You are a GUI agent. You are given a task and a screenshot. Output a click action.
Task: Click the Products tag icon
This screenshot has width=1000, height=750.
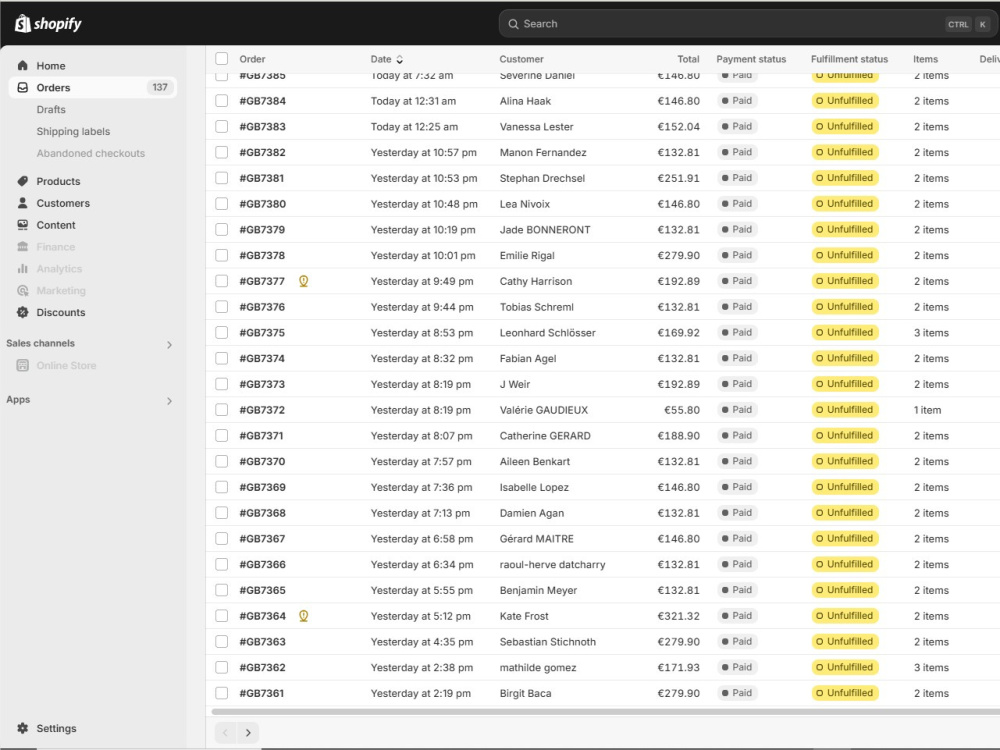(x=22, y=181)
